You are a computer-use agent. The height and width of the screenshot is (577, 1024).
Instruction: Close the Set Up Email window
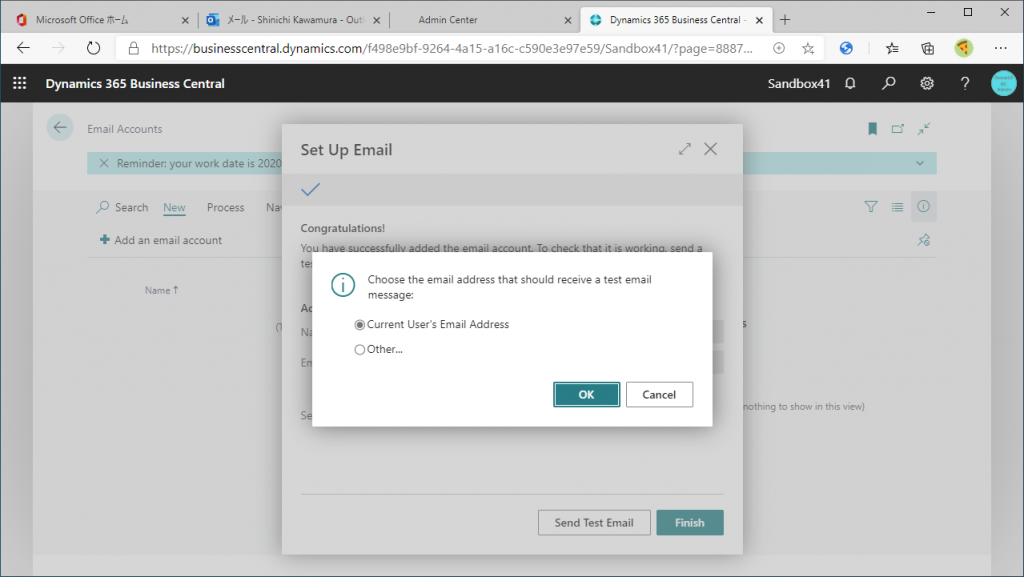coord(711,149)
